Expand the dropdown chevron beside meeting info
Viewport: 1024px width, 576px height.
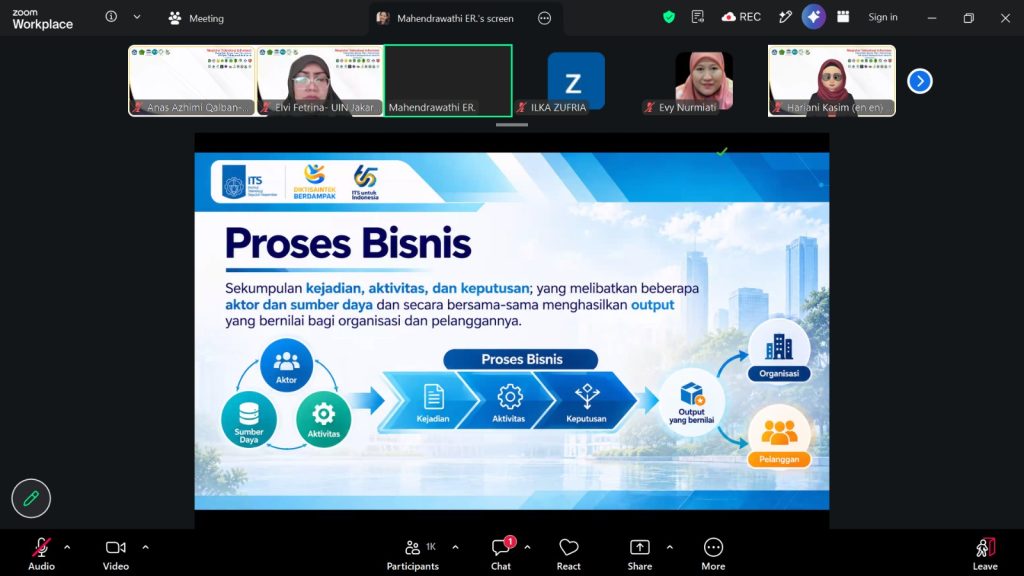point(136,17)
